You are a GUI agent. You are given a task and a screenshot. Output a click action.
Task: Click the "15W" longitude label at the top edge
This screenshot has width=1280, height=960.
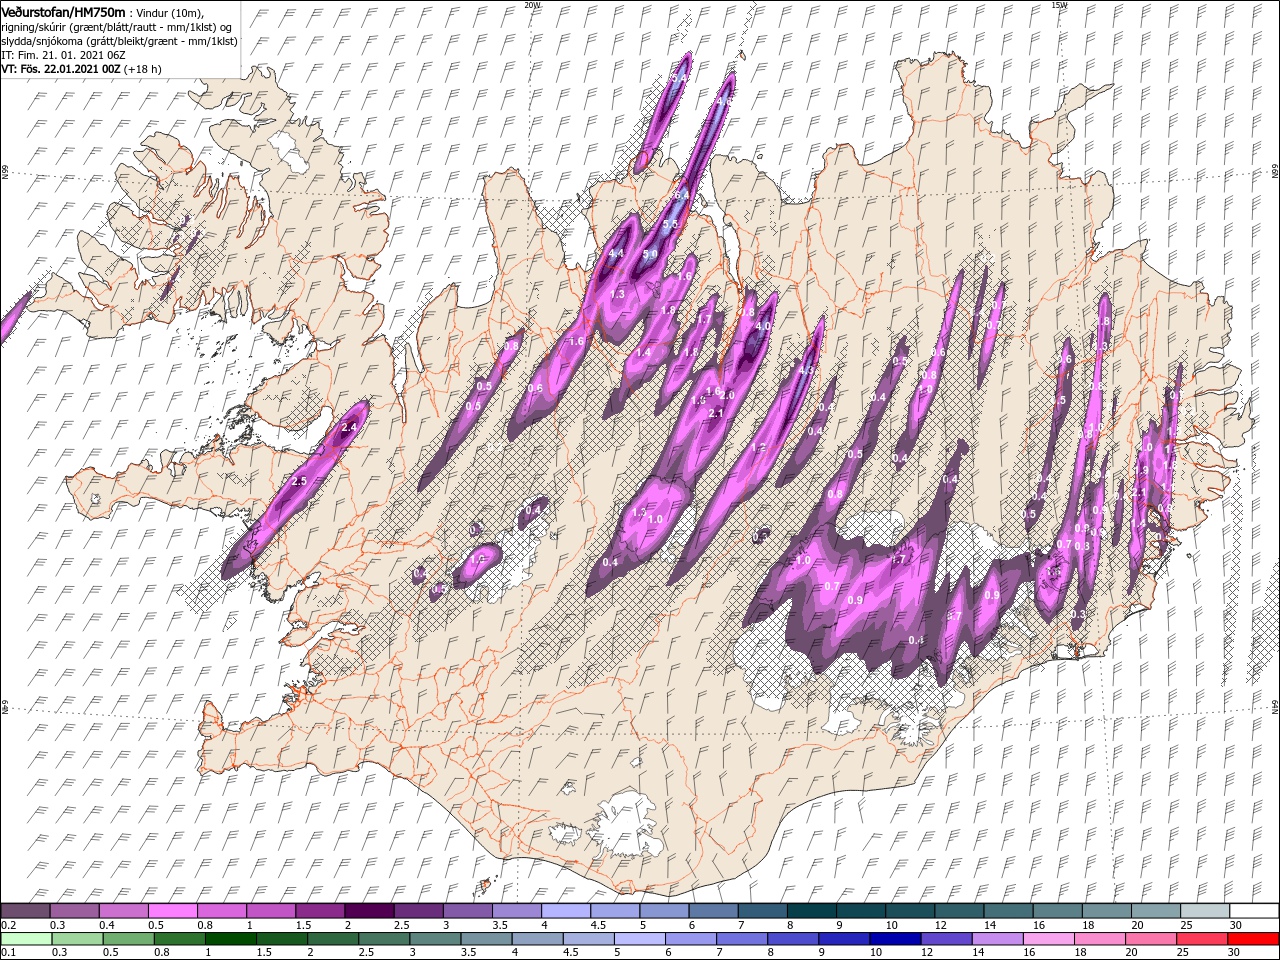(x=1059, y=5)
